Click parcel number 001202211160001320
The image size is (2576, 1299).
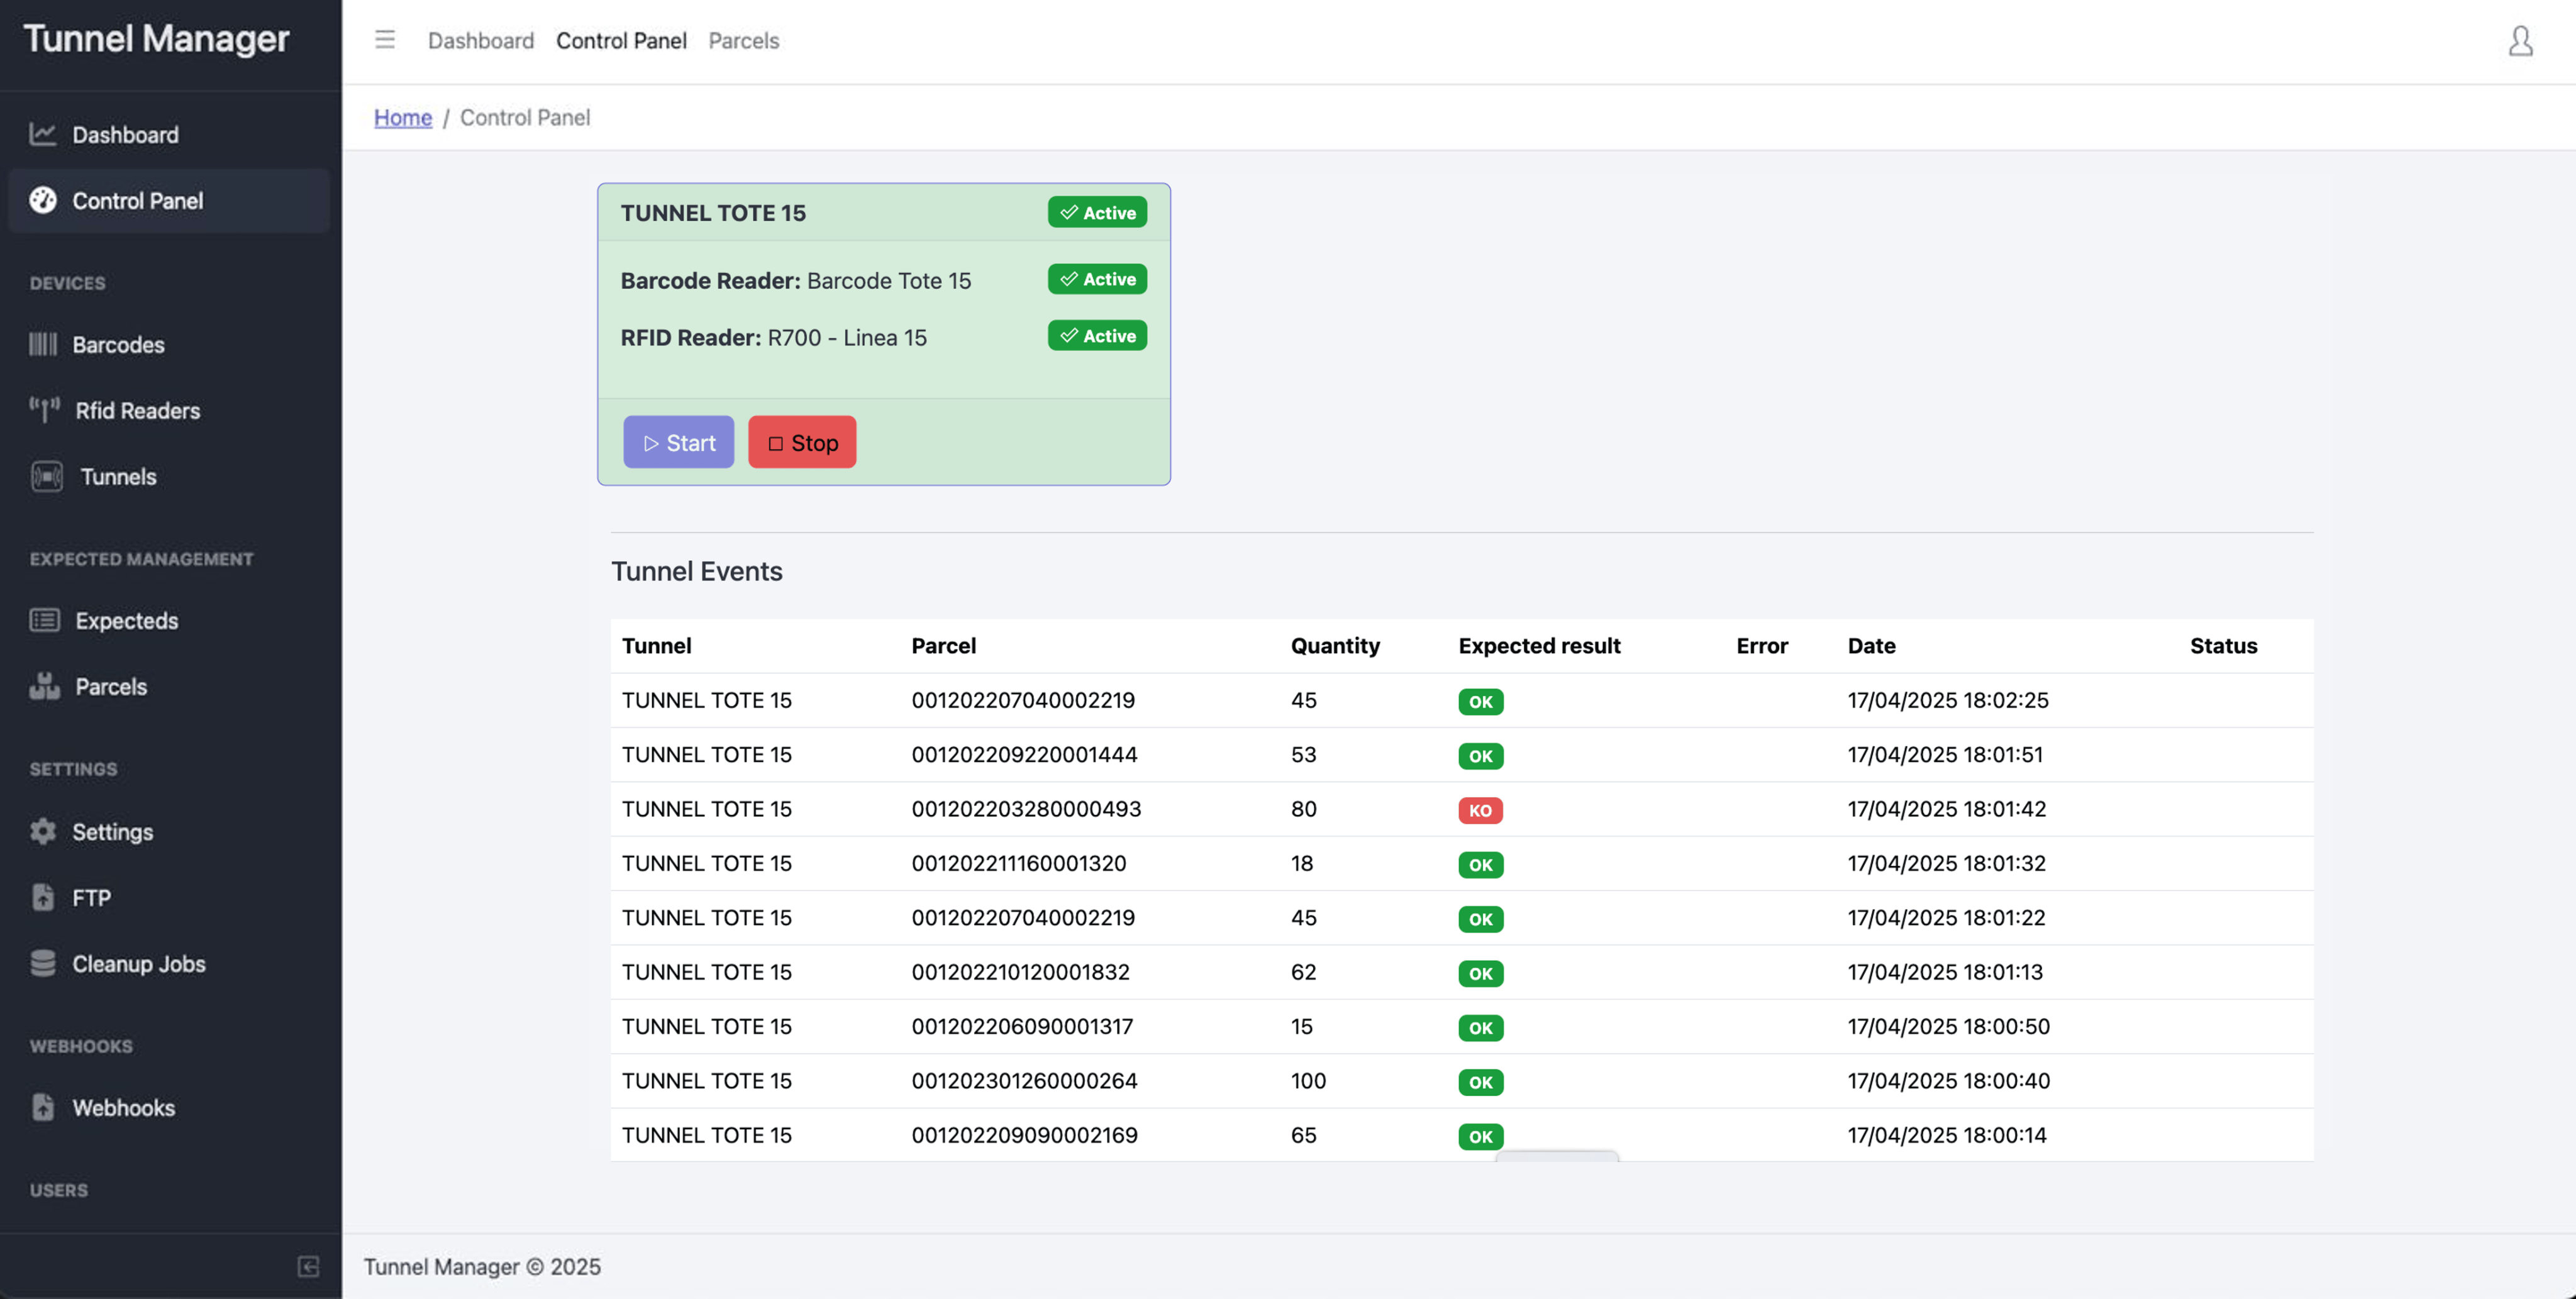click(1019, 863)
